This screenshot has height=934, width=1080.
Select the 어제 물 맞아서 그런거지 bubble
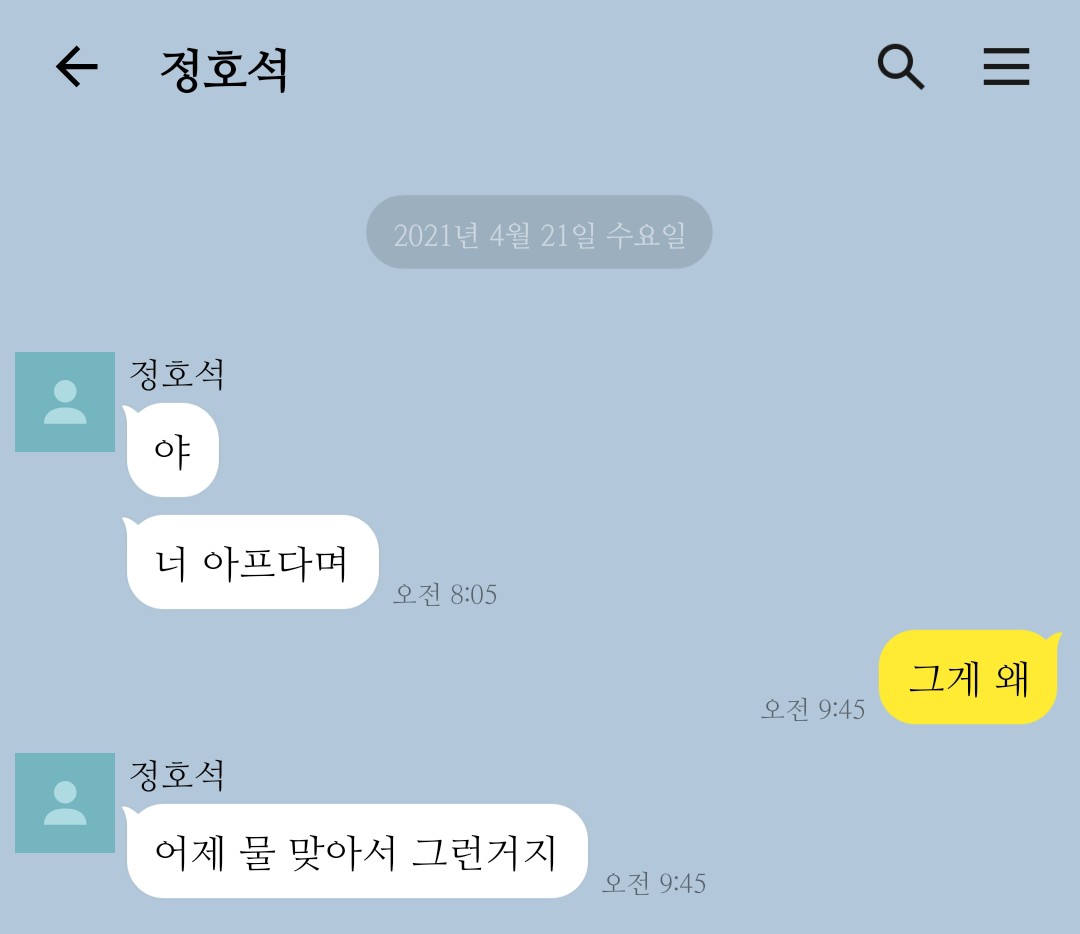[355, 851]
